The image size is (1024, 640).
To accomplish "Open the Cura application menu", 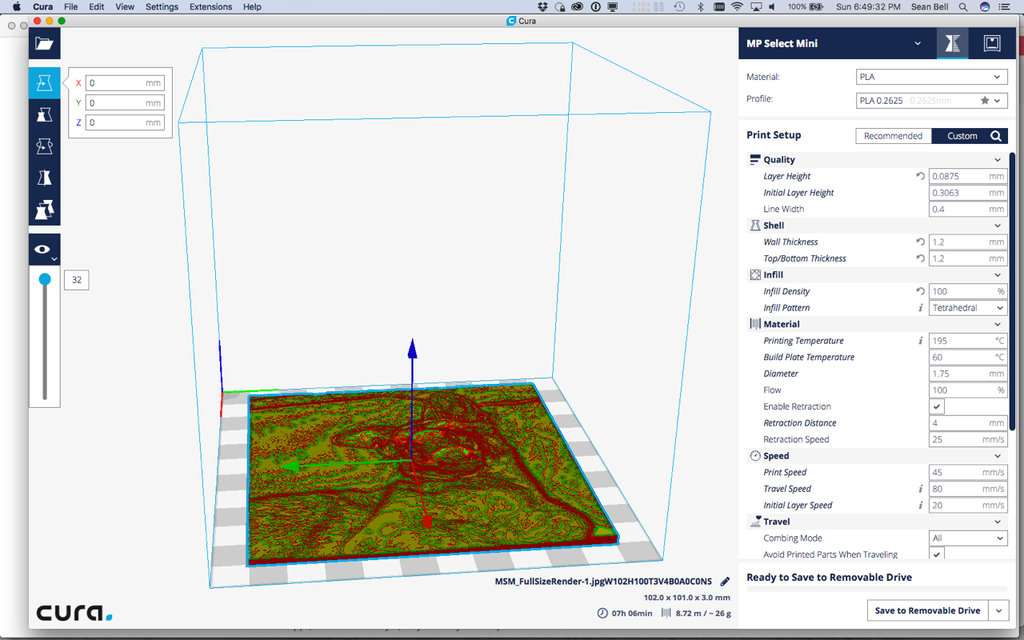I will [x=43, y=7].
